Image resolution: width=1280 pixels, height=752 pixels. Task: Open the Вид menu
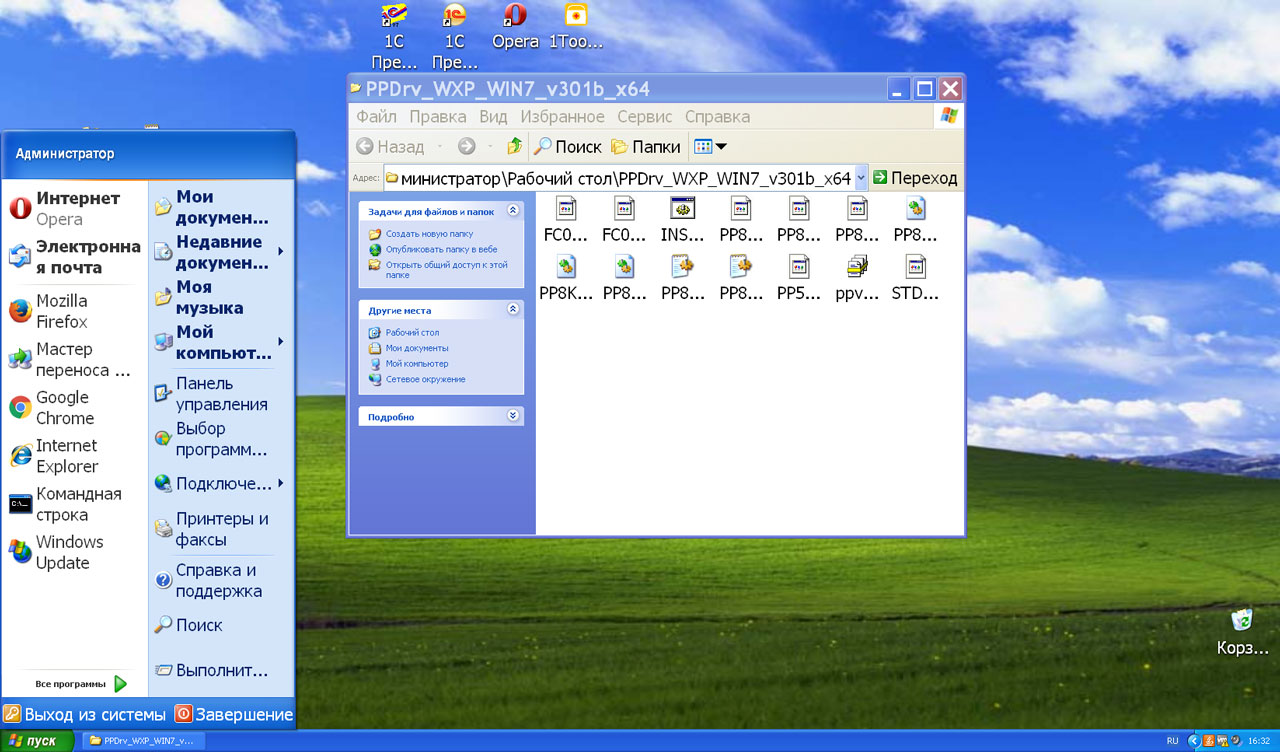493,117
